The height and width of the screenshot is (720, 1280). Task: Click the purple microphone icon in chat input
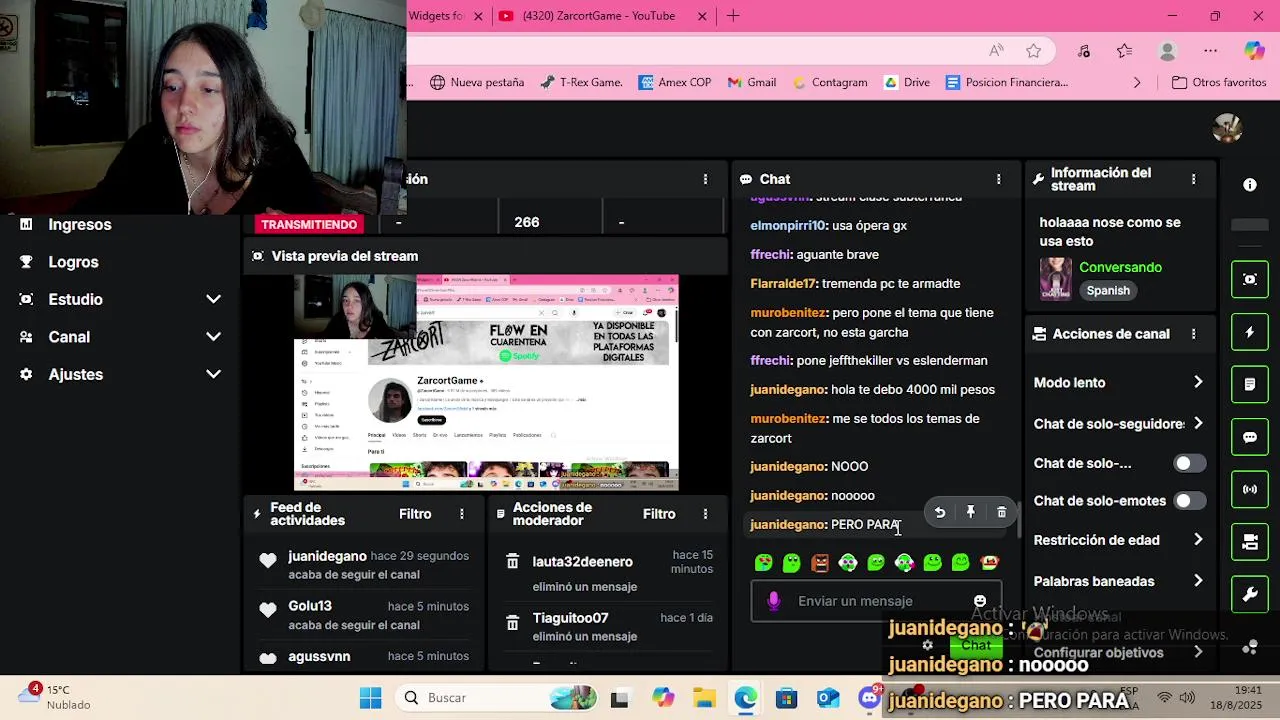coord(773,601)
